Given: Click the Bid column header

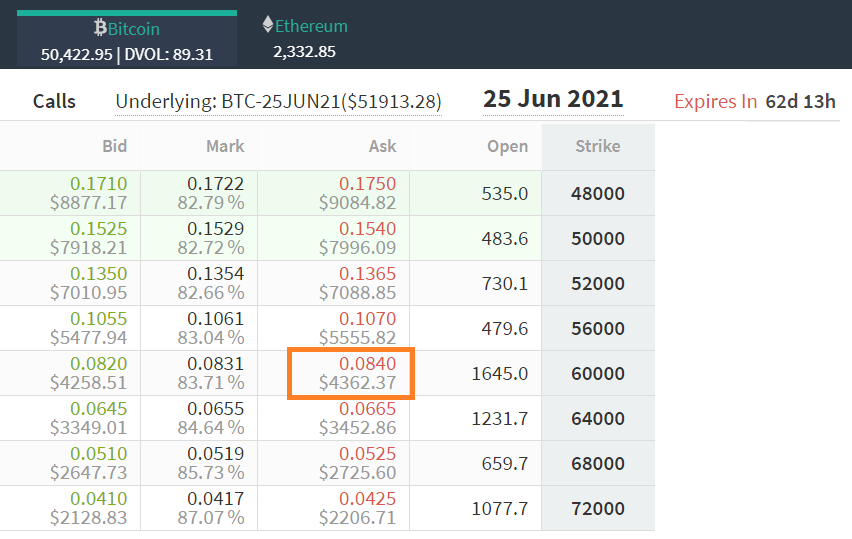Looking at the screenshot, I should [115, 146].
